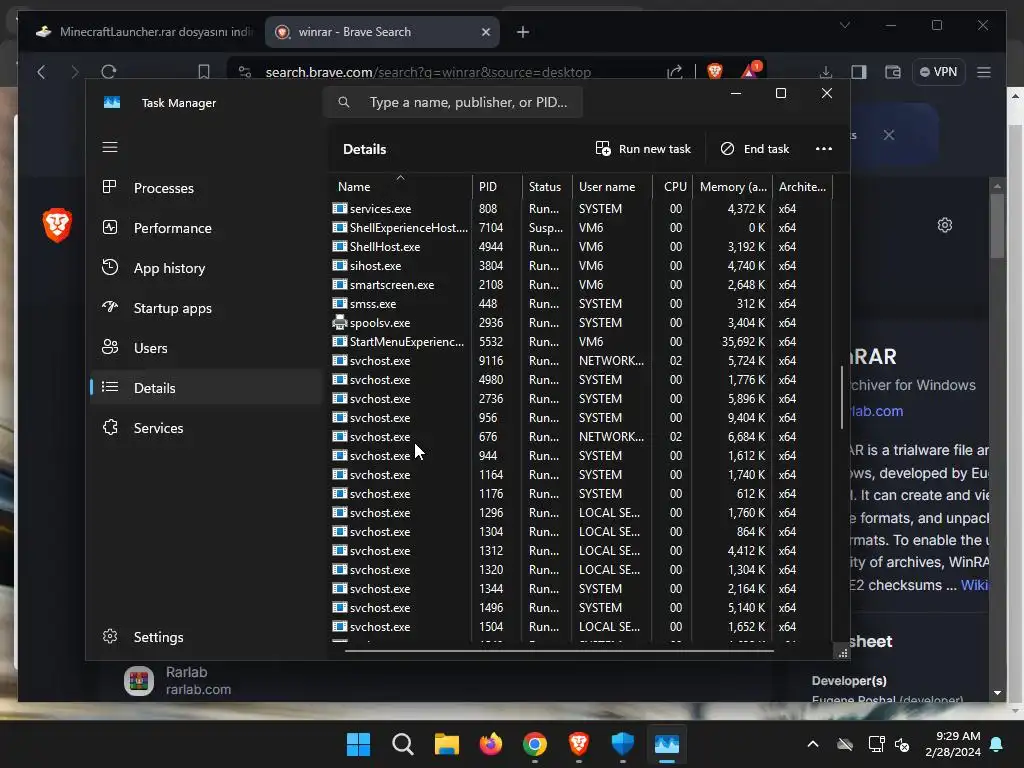The width and height of the screenshot is (1024, 768).
Task: Click the spoolsv.exe printer icon
Action: 340,322
